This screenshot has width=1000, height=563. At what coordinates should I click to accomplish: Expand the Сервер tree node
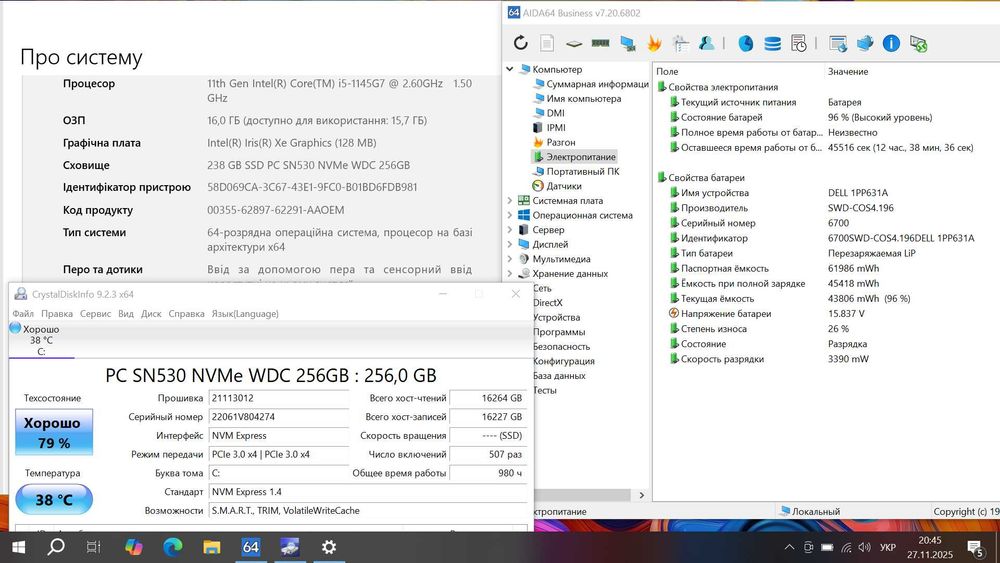(x=510, y=230)
